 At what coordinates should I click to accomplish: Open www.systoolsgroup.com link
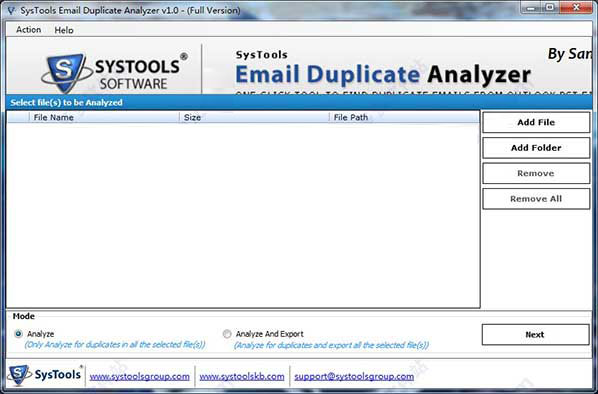[x=140, y=376]
